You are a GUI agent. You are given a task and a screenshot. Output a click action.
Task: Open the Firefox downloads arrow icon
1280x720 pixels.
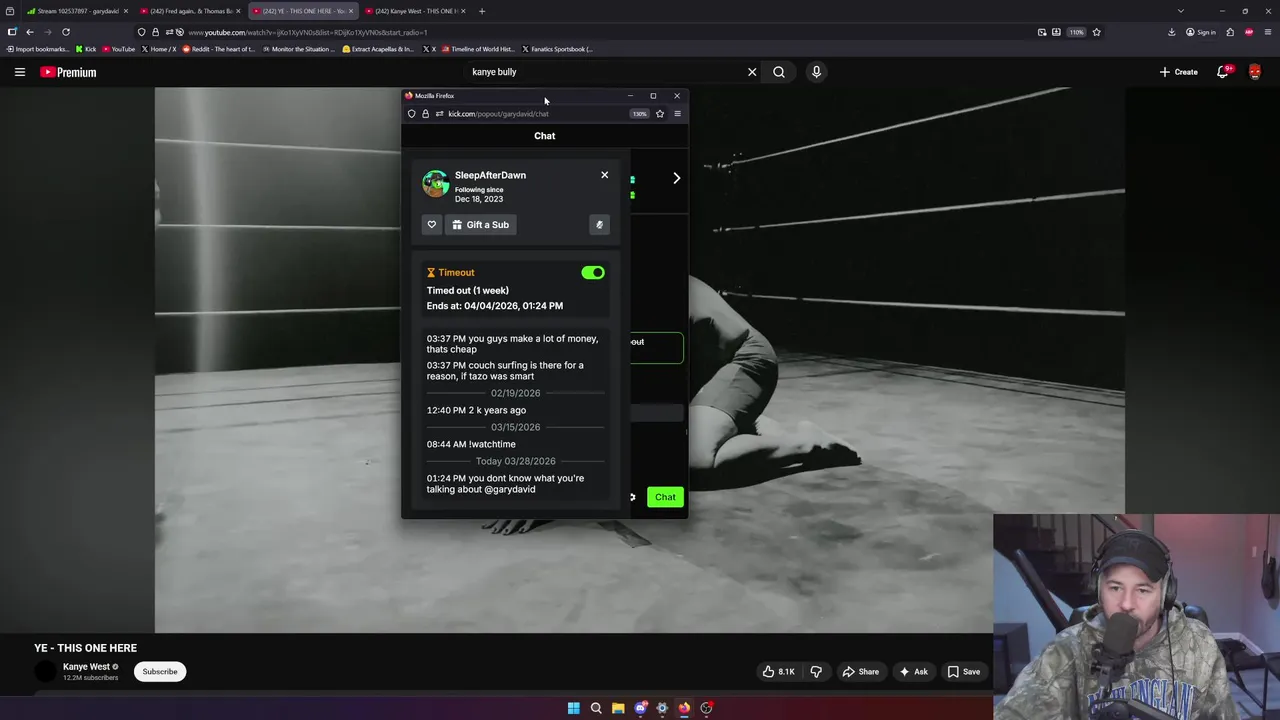(x=1171, y=32)
